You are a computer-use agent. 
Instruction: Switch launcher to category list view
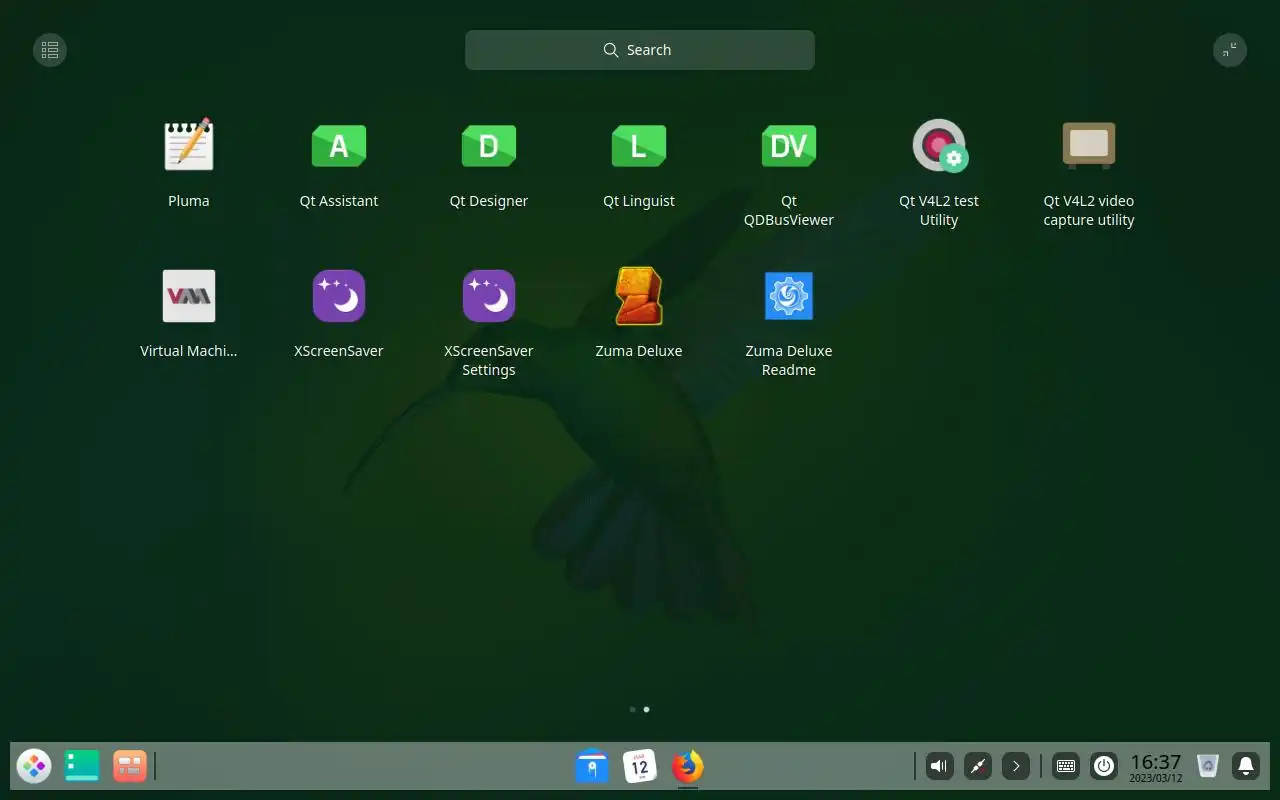point(50,50)
